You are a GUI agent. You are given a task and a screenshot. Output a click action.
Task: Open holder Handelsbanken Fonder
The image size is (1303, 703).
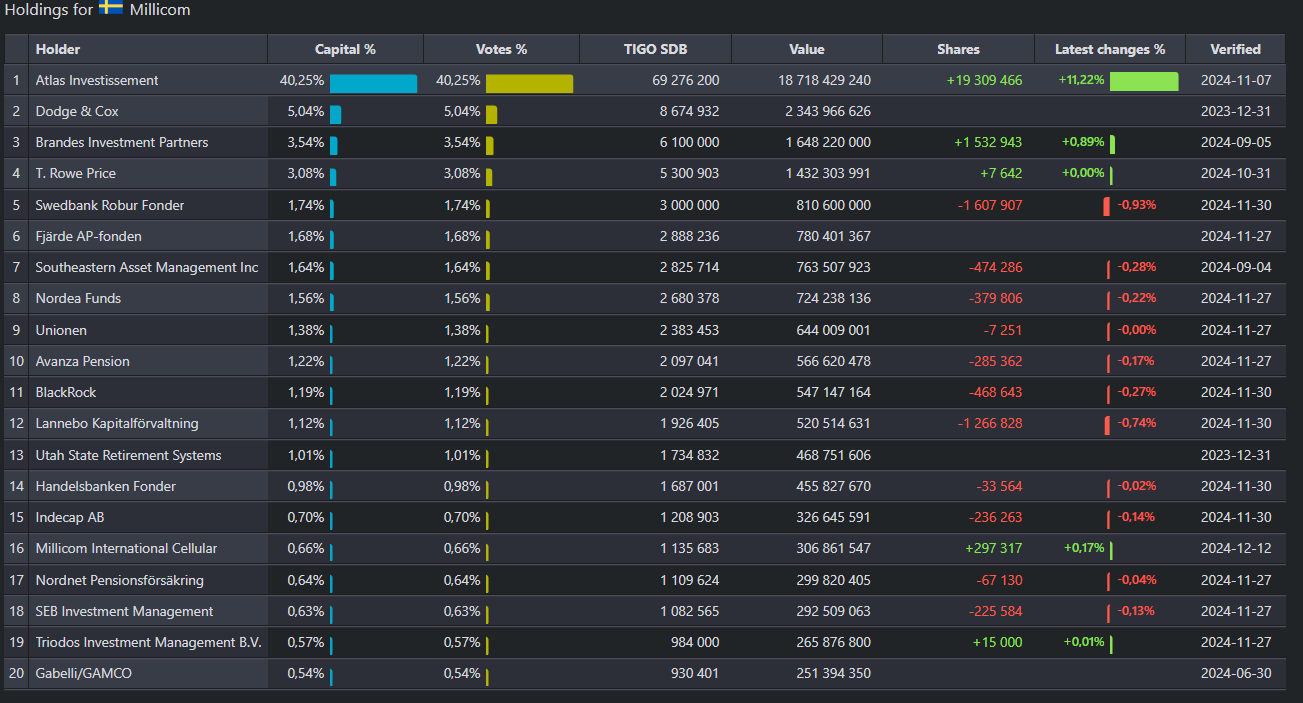[x=106, y=486]
